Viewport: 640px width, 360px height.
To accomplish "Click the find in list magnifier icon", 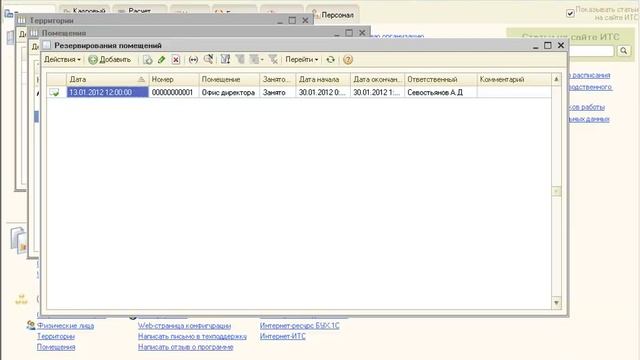I will [208, 60].
